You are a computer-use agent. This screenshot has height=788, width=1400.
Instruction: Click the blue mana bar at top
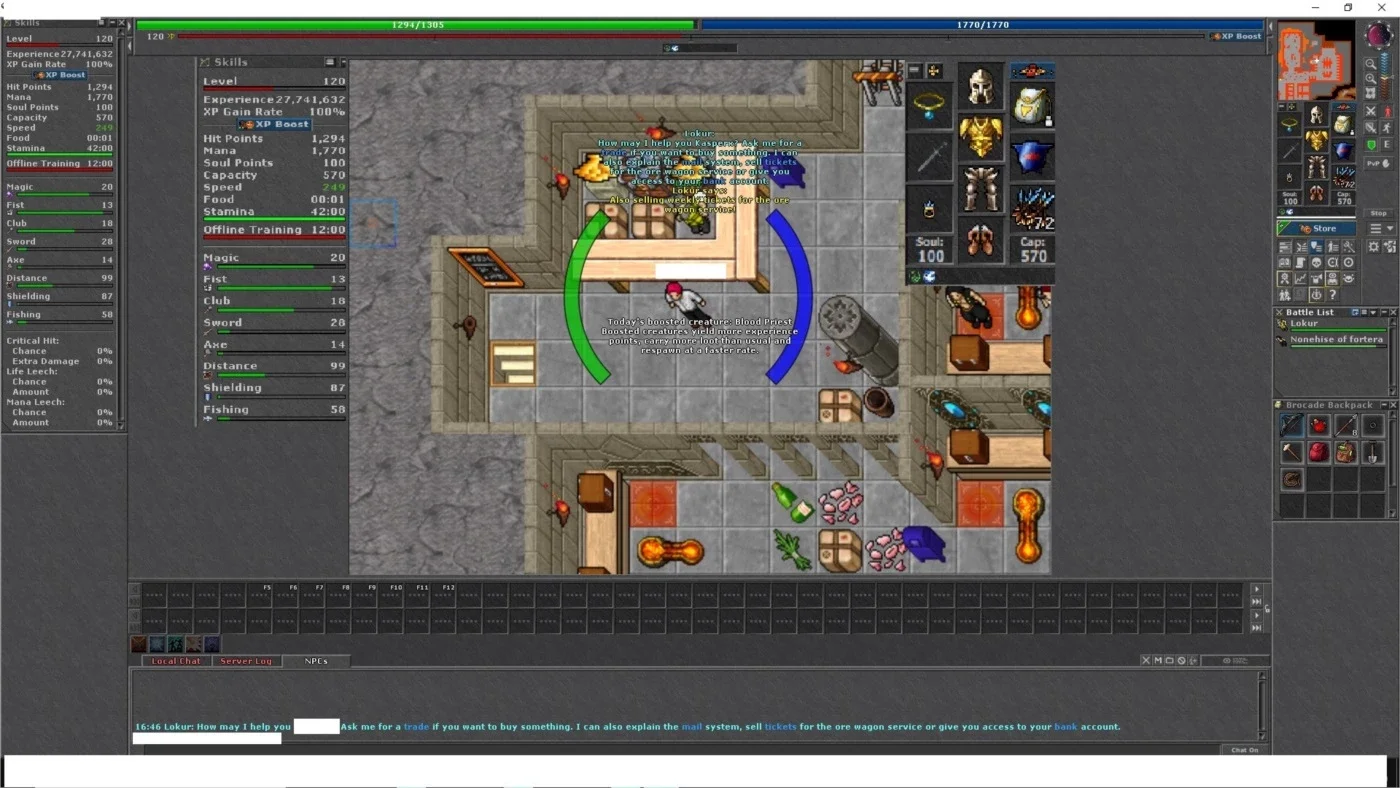click(x=982, y=24)
